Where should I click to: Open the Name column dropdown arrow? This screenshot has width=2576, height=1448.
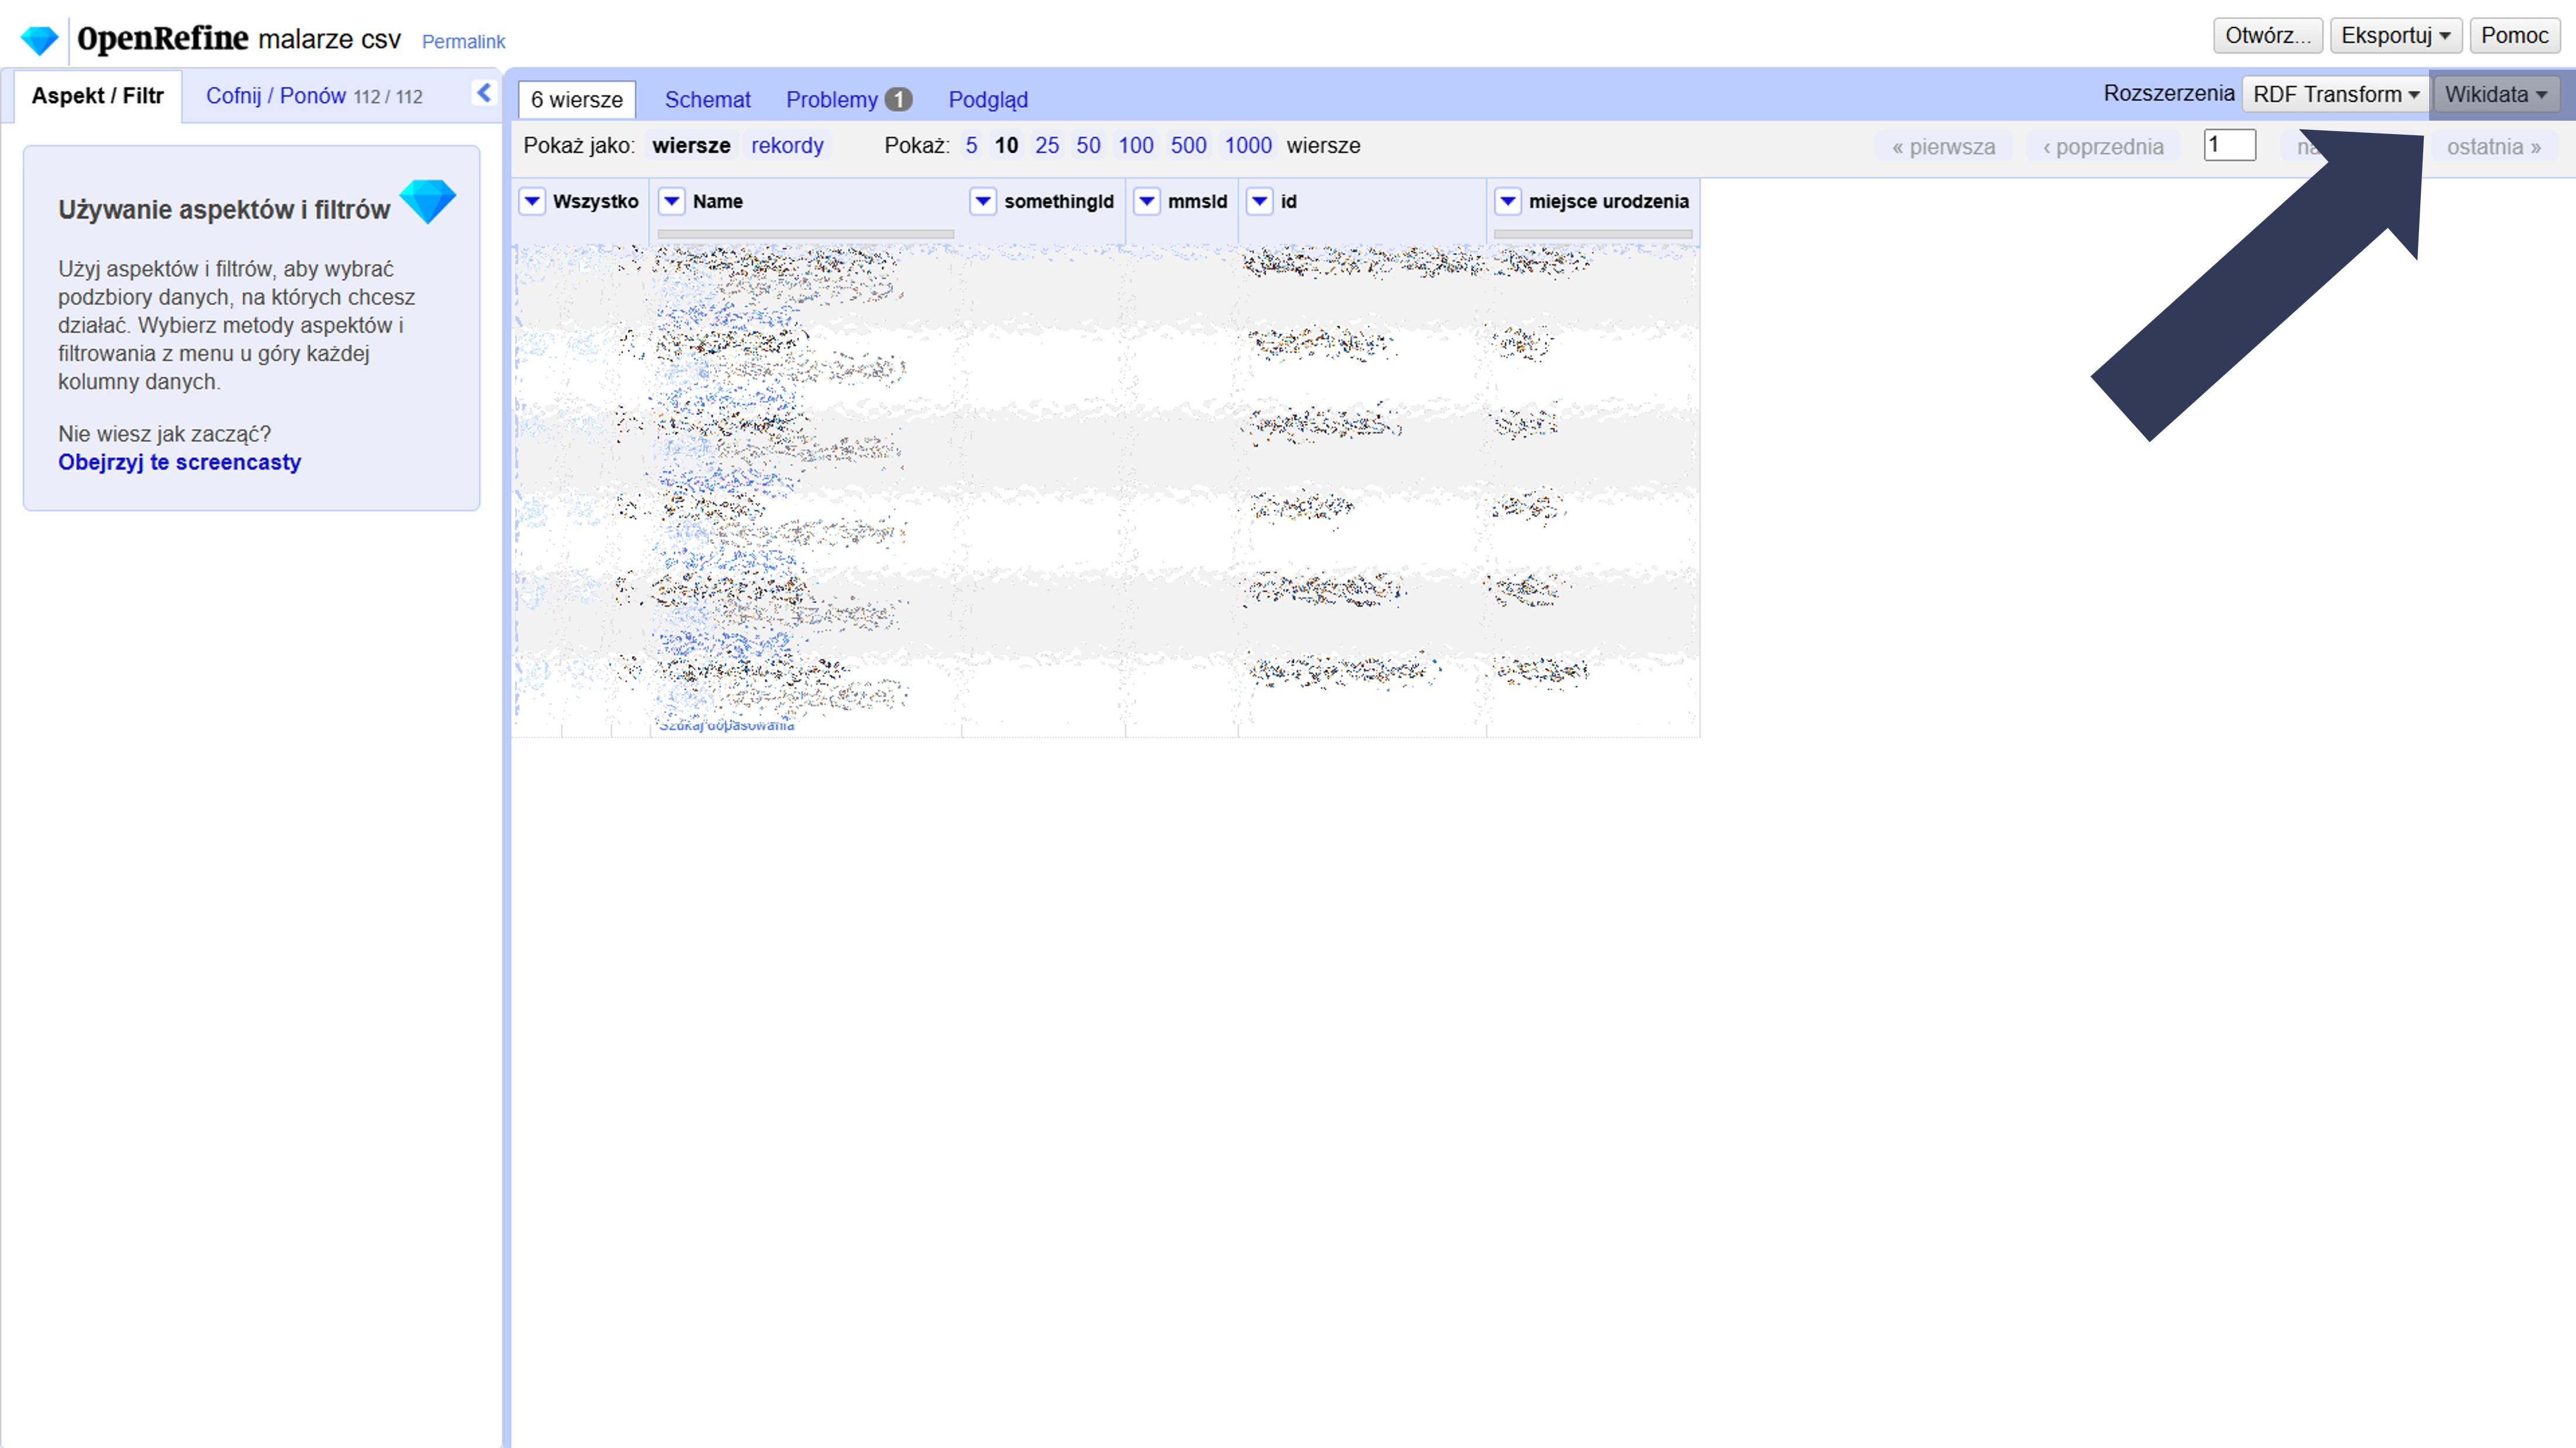(x=672, y=201)
